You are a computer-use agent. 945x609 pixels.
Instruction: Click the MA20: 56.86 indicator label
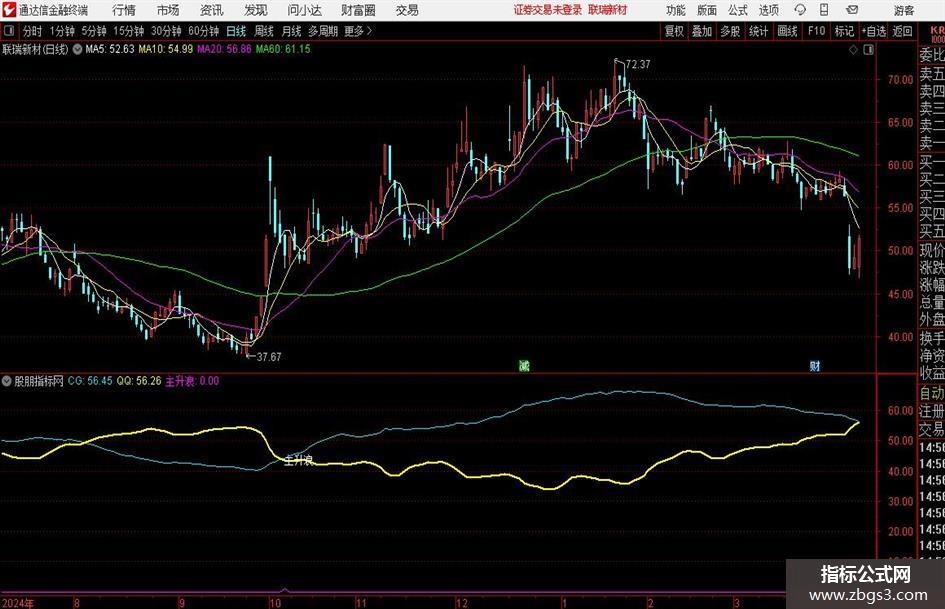[224, 49]
